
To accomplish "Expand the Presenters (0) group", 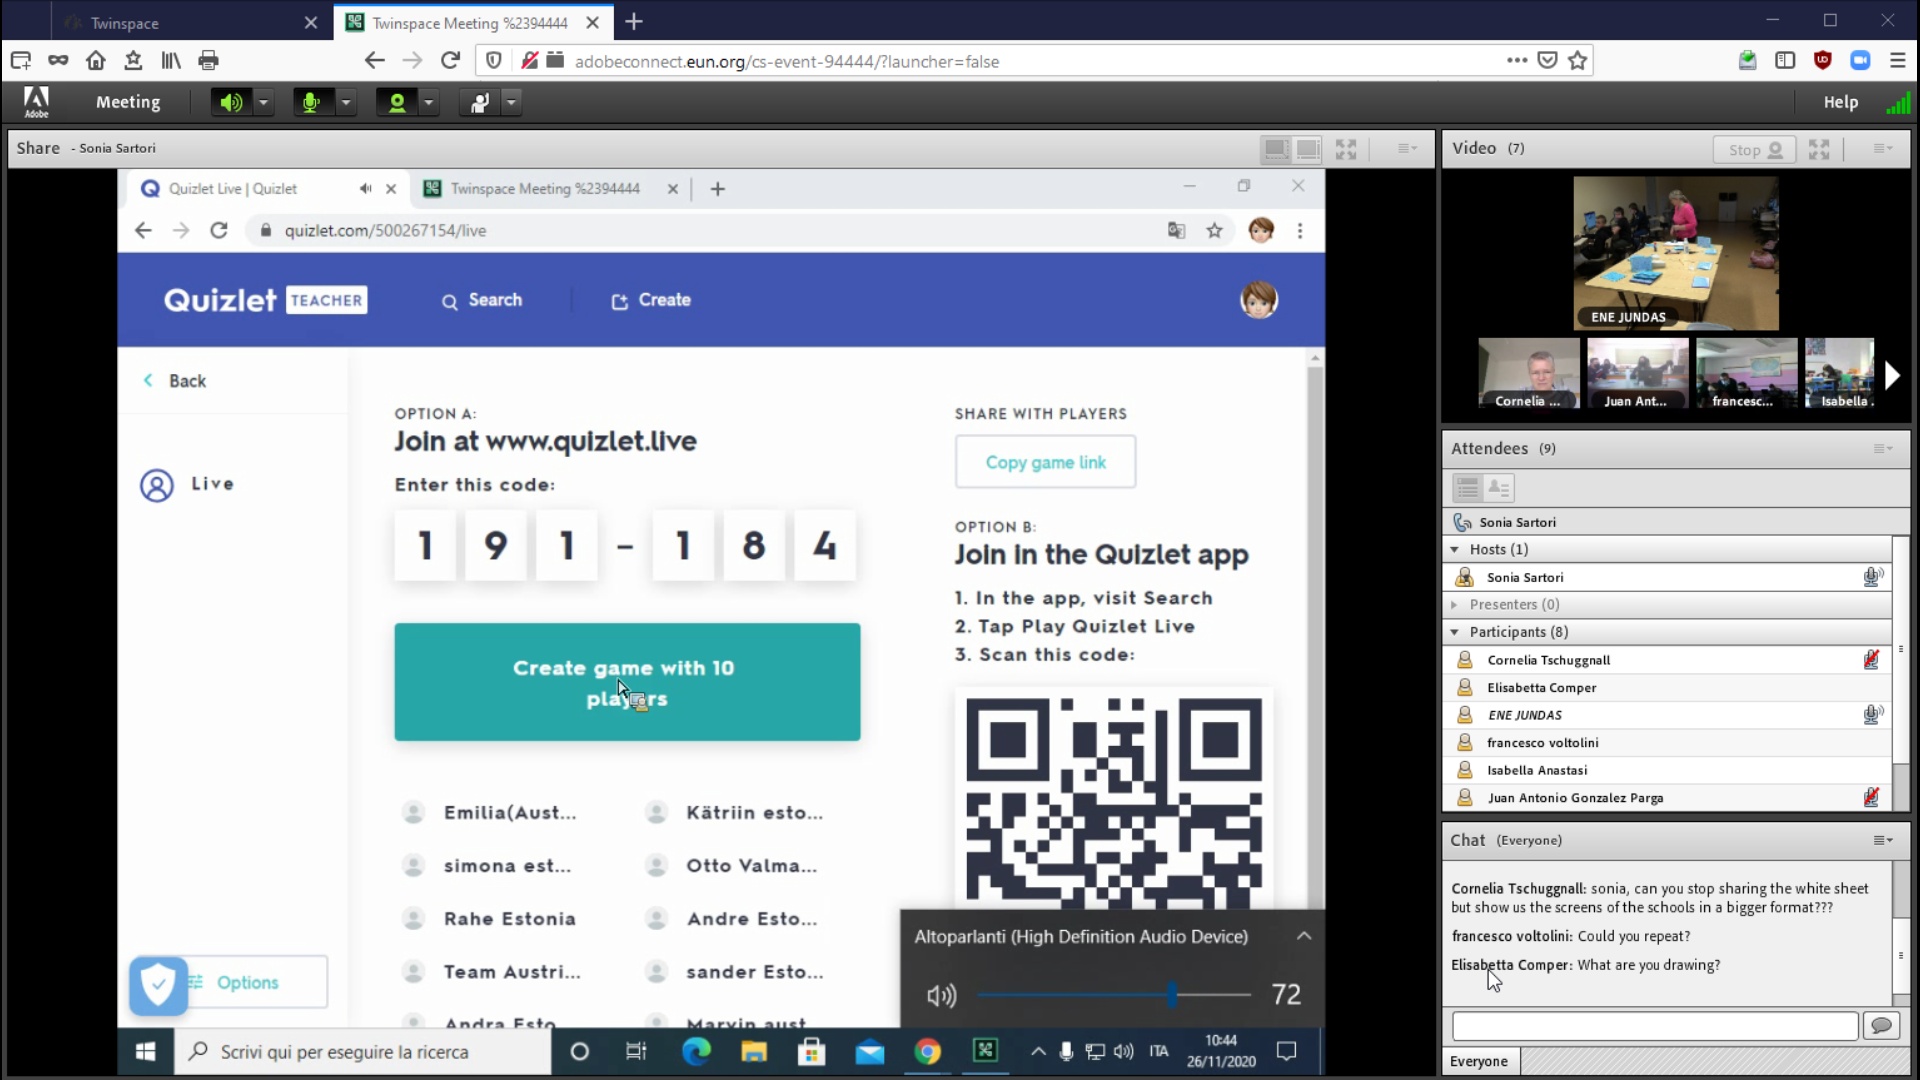I will pos(1455,605).
